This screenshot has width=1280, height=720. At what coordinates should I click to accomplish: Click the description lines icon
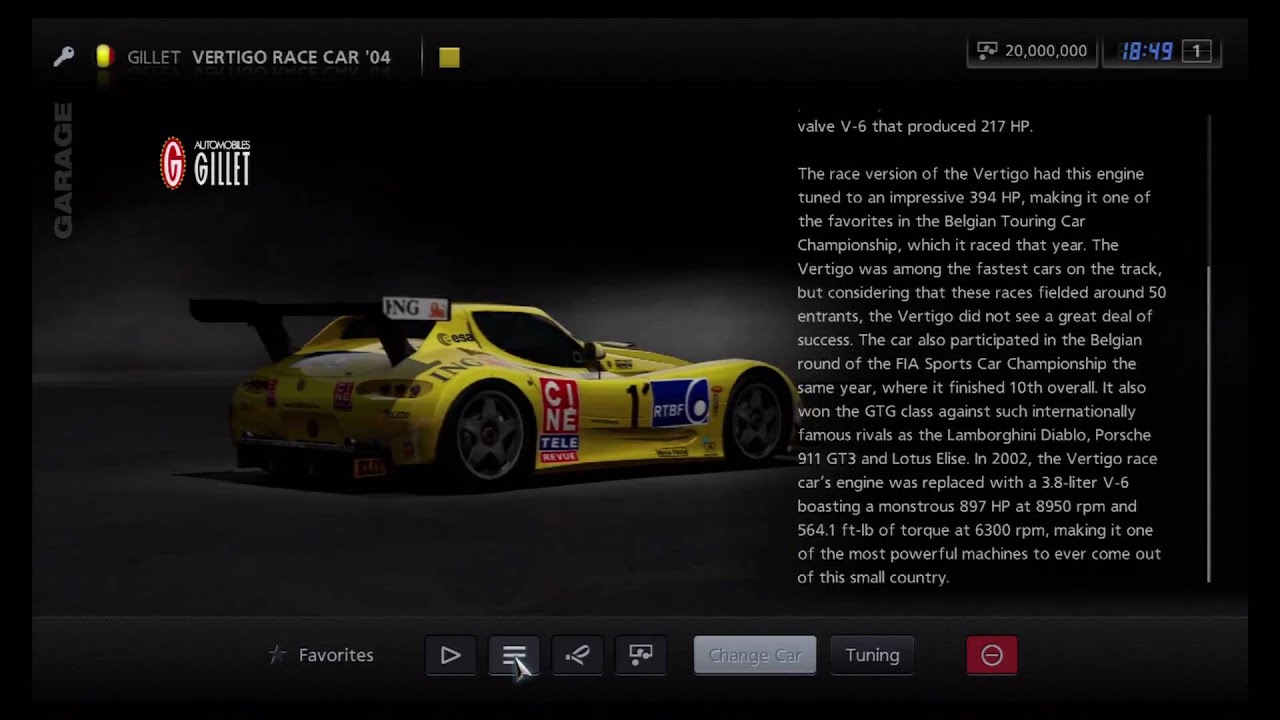click(x=514, y=655)
